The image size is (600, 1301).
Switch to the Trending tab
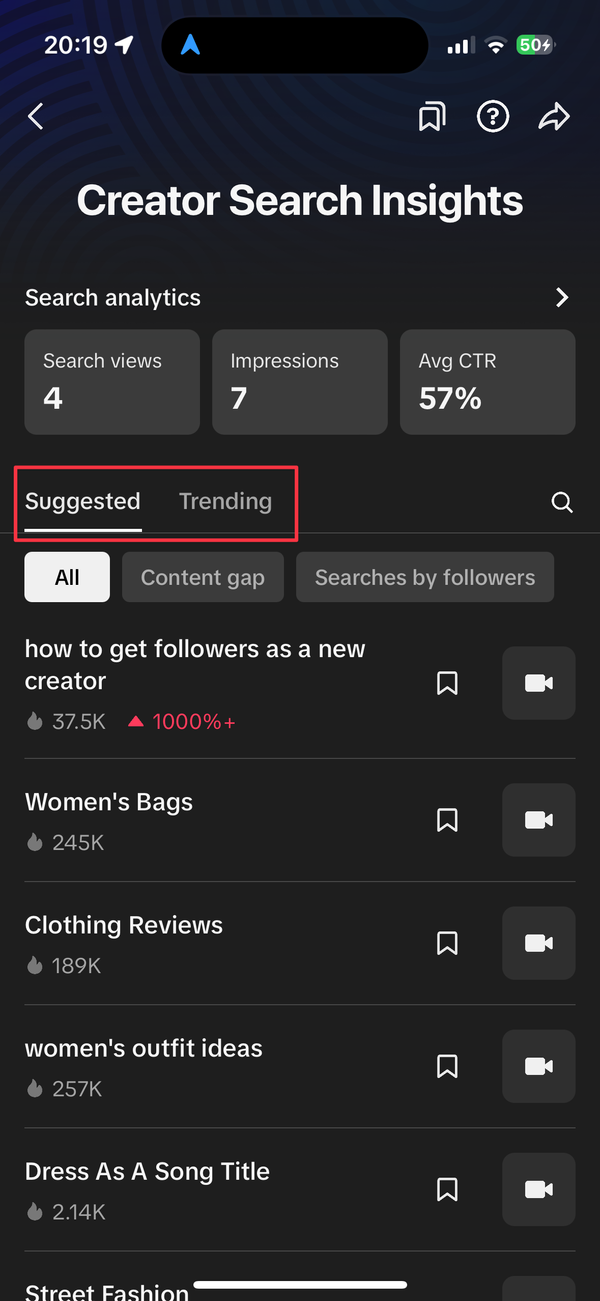225,501
